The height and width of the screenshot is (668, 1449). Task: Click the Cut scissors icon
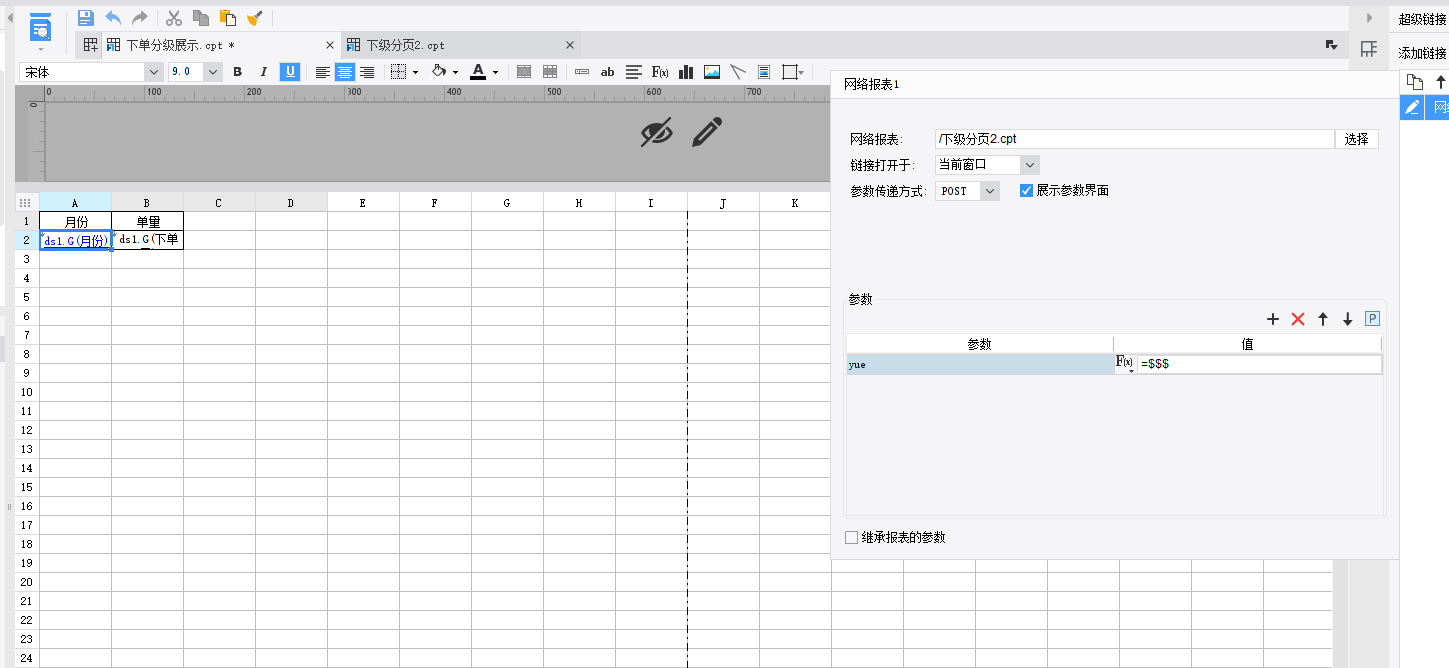tap(173, 18)
